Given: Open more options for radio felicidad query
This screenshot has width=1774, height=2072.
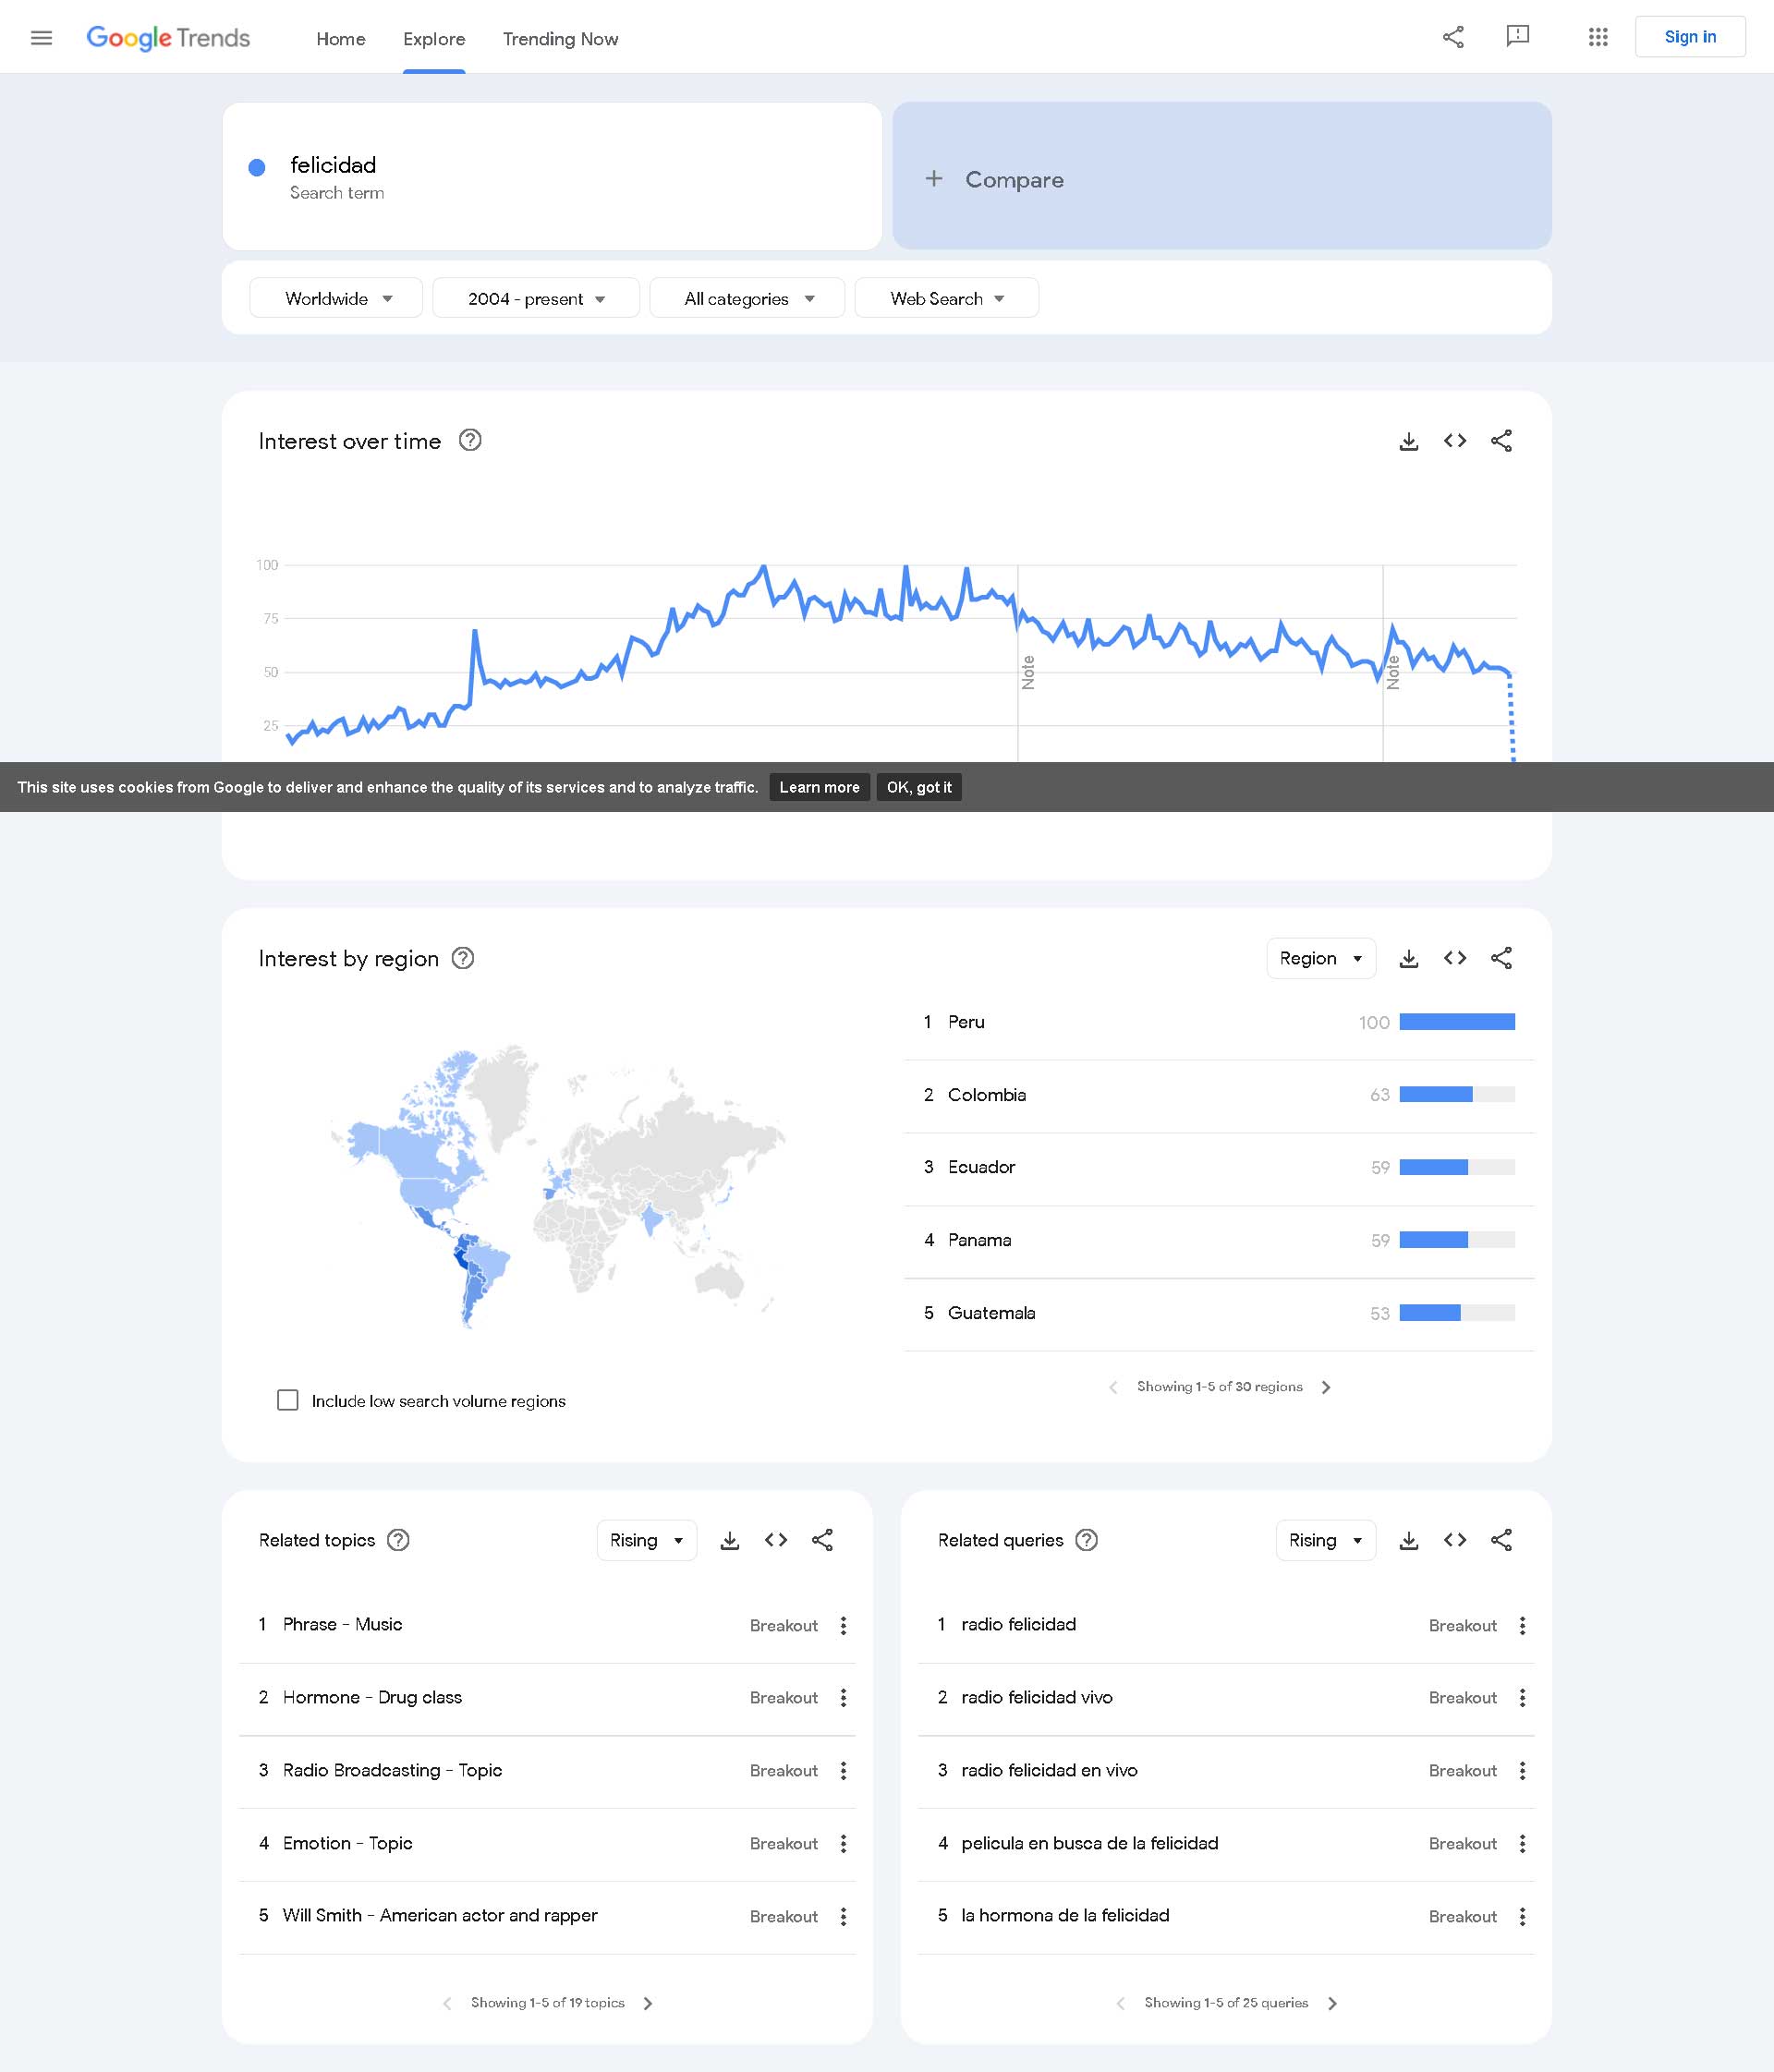Looking at the screenshot, I should 1522,1625.
